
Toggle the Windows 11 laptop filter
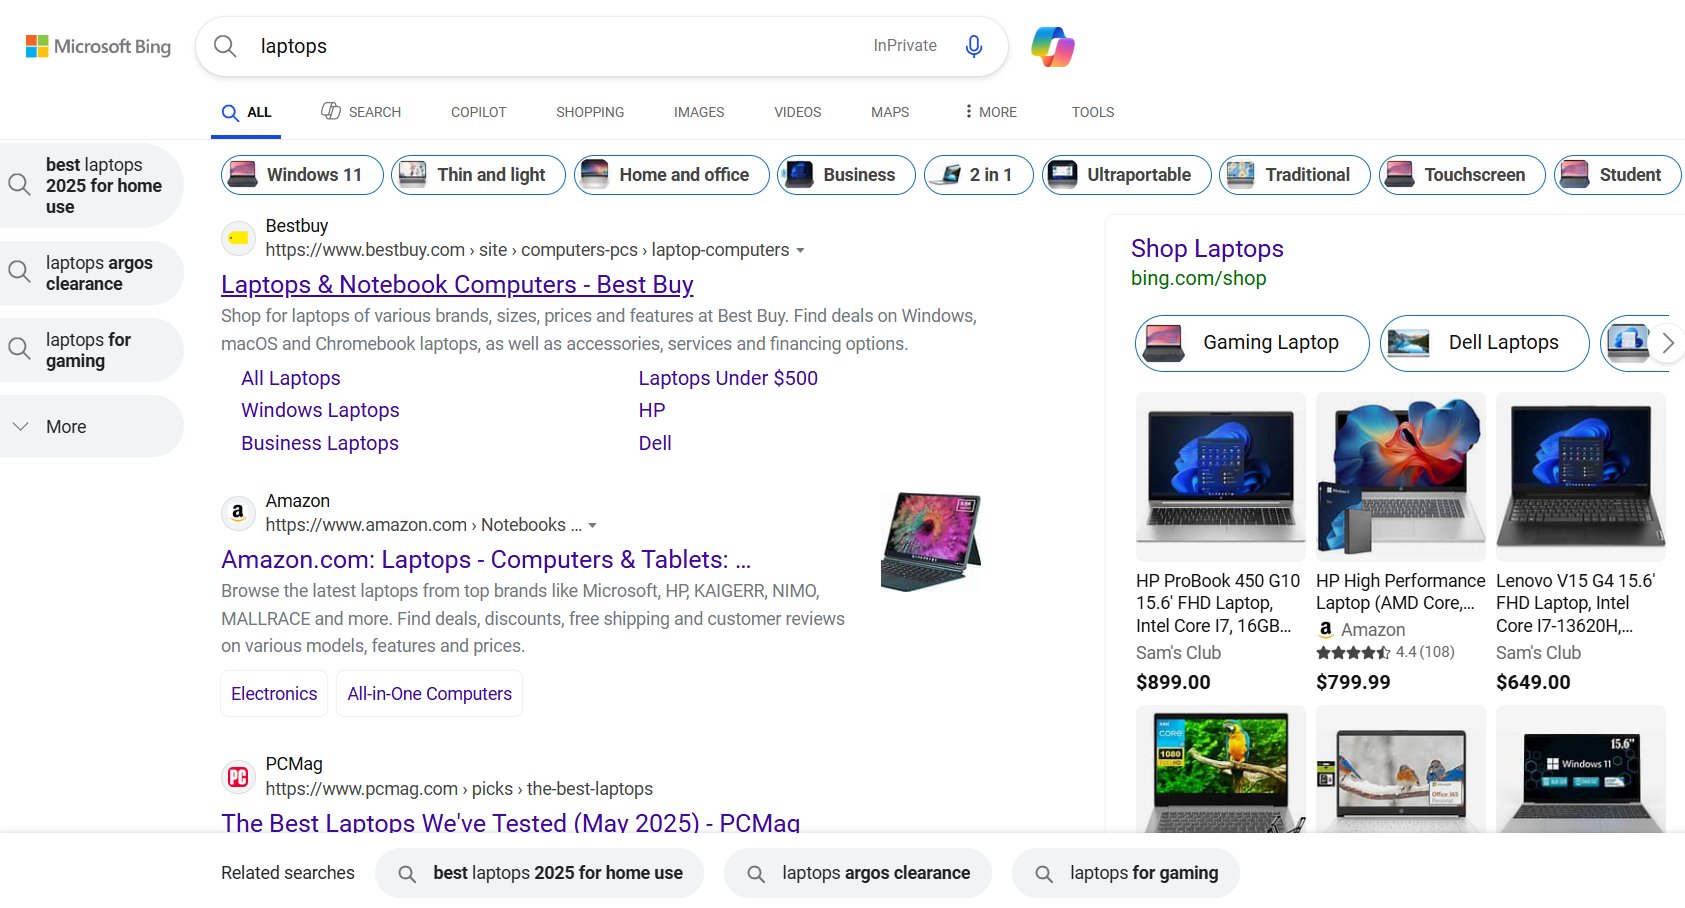pos(301,174)
